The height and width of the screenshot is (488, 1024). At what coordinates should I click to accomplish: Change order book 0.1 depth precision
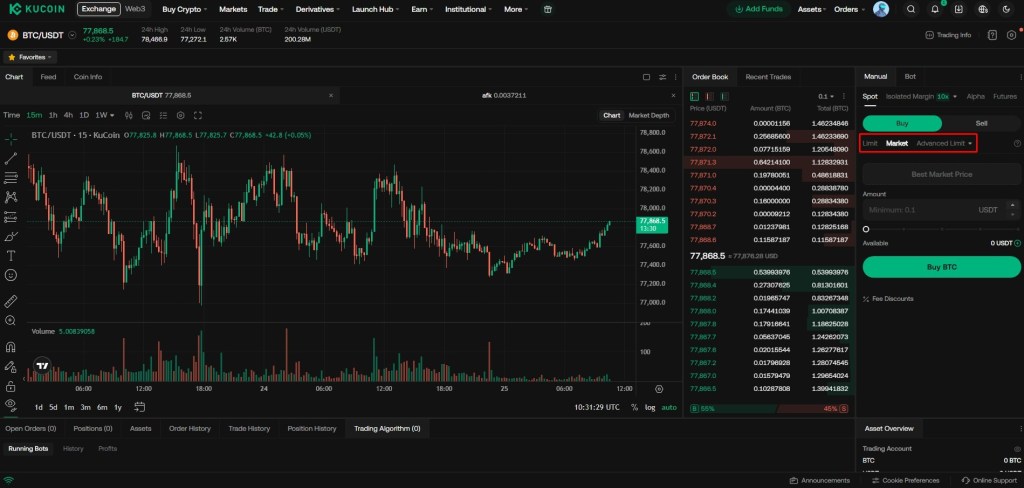click(826, 96)
